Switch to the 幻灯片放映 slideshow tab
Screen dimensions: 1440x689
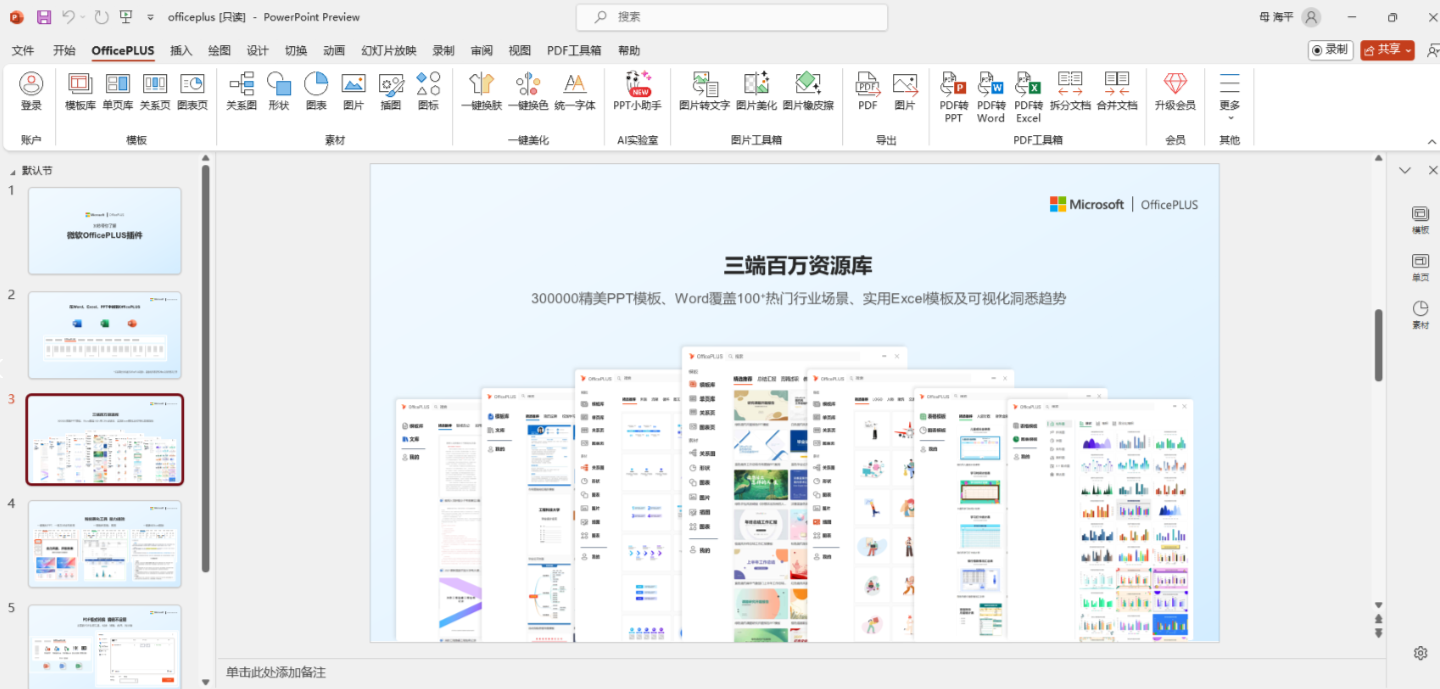click(389, 51)
